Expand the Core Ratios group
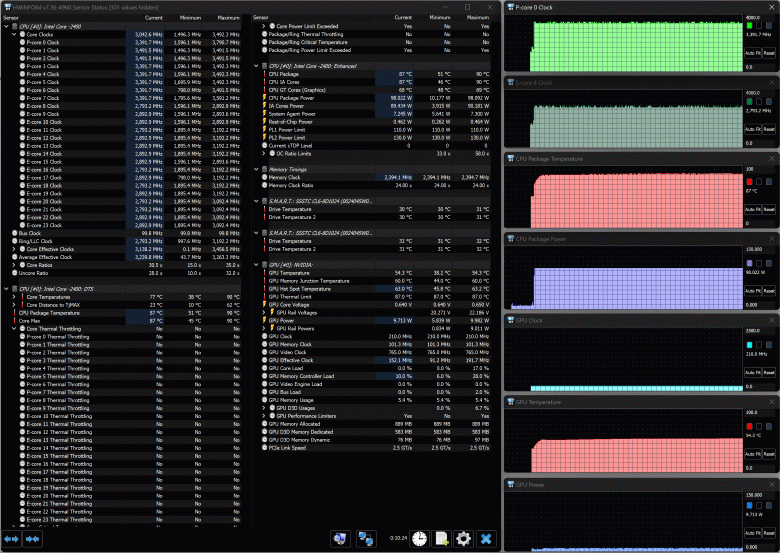Image resolution: width=780 pixels, height=553 pixels. click(14, 265)
